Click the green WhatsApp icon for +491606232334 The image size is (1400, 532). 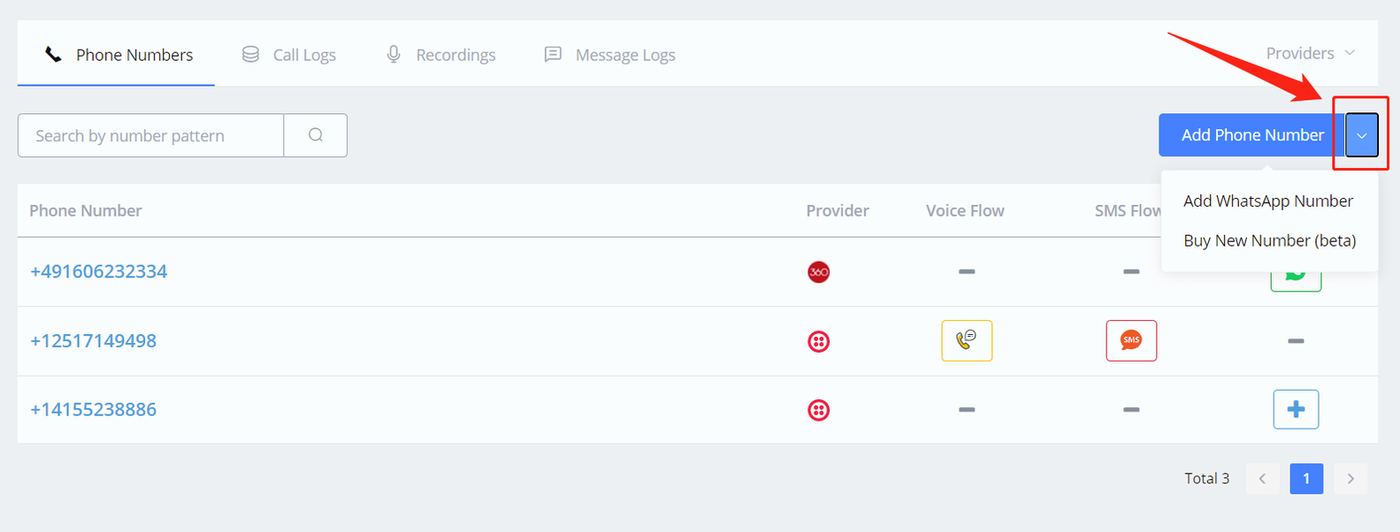[1295, 277]
